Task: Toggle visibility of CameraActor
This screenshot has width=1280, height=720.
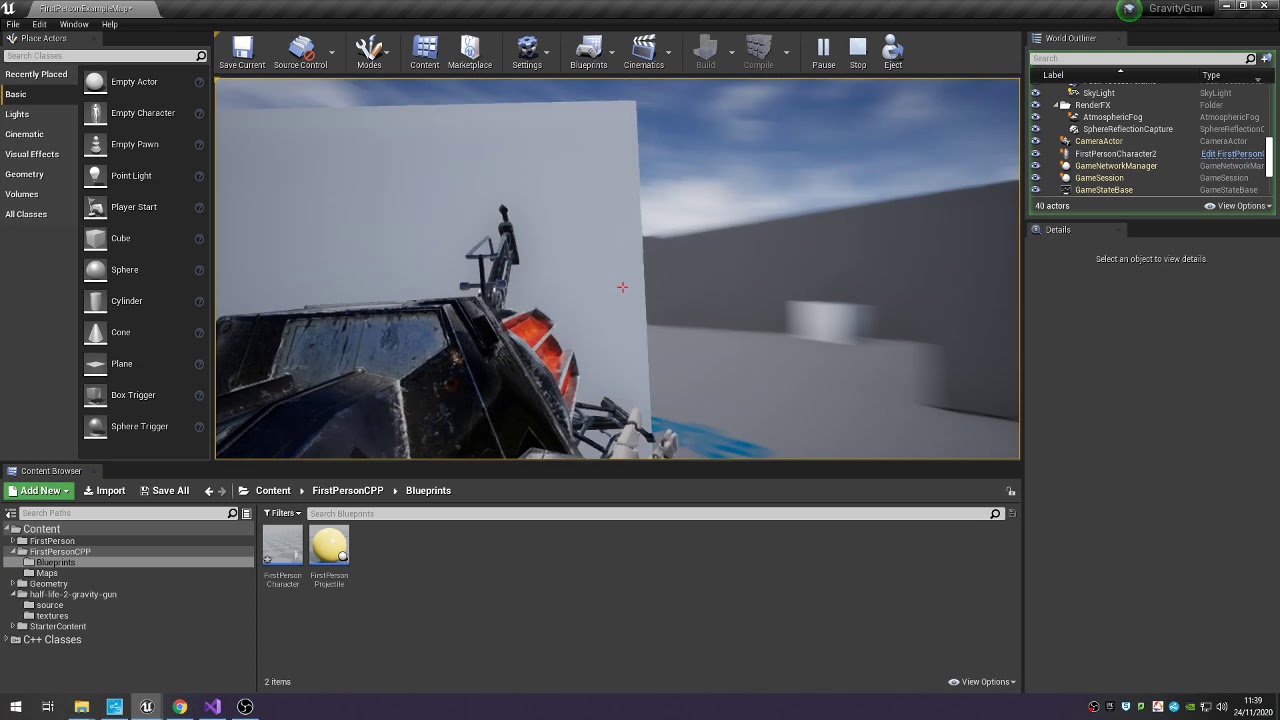Action: (1035, 141)
